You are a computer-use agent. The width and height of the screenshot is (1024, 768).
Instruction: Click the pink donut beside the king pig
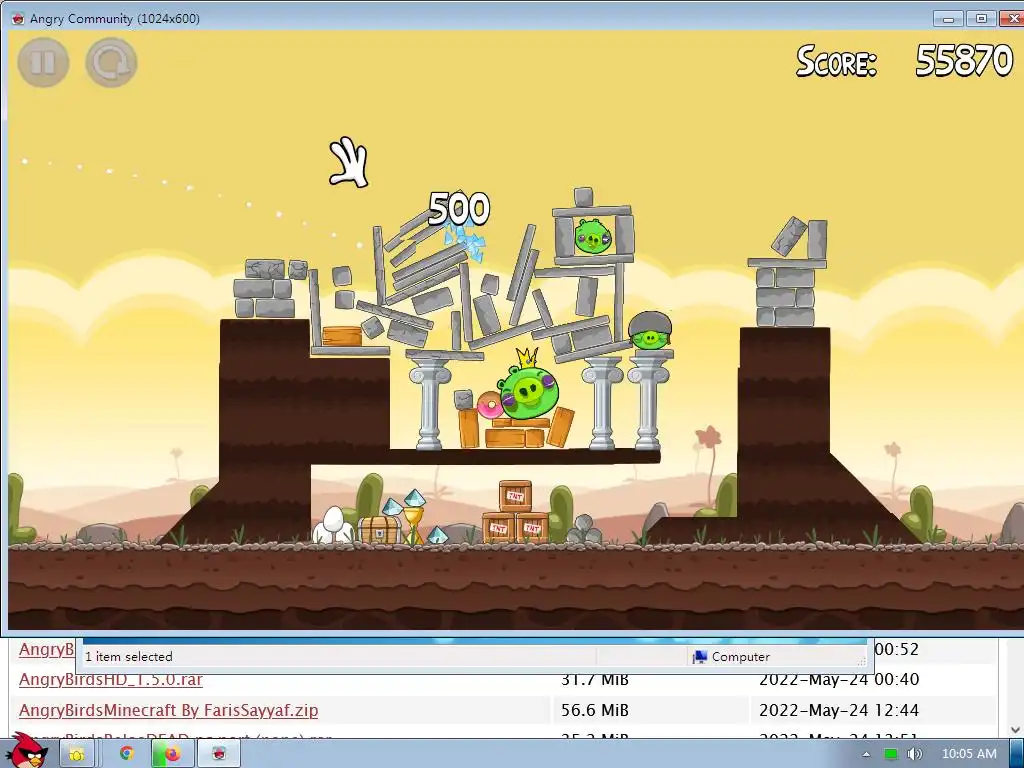click(489, 406)
